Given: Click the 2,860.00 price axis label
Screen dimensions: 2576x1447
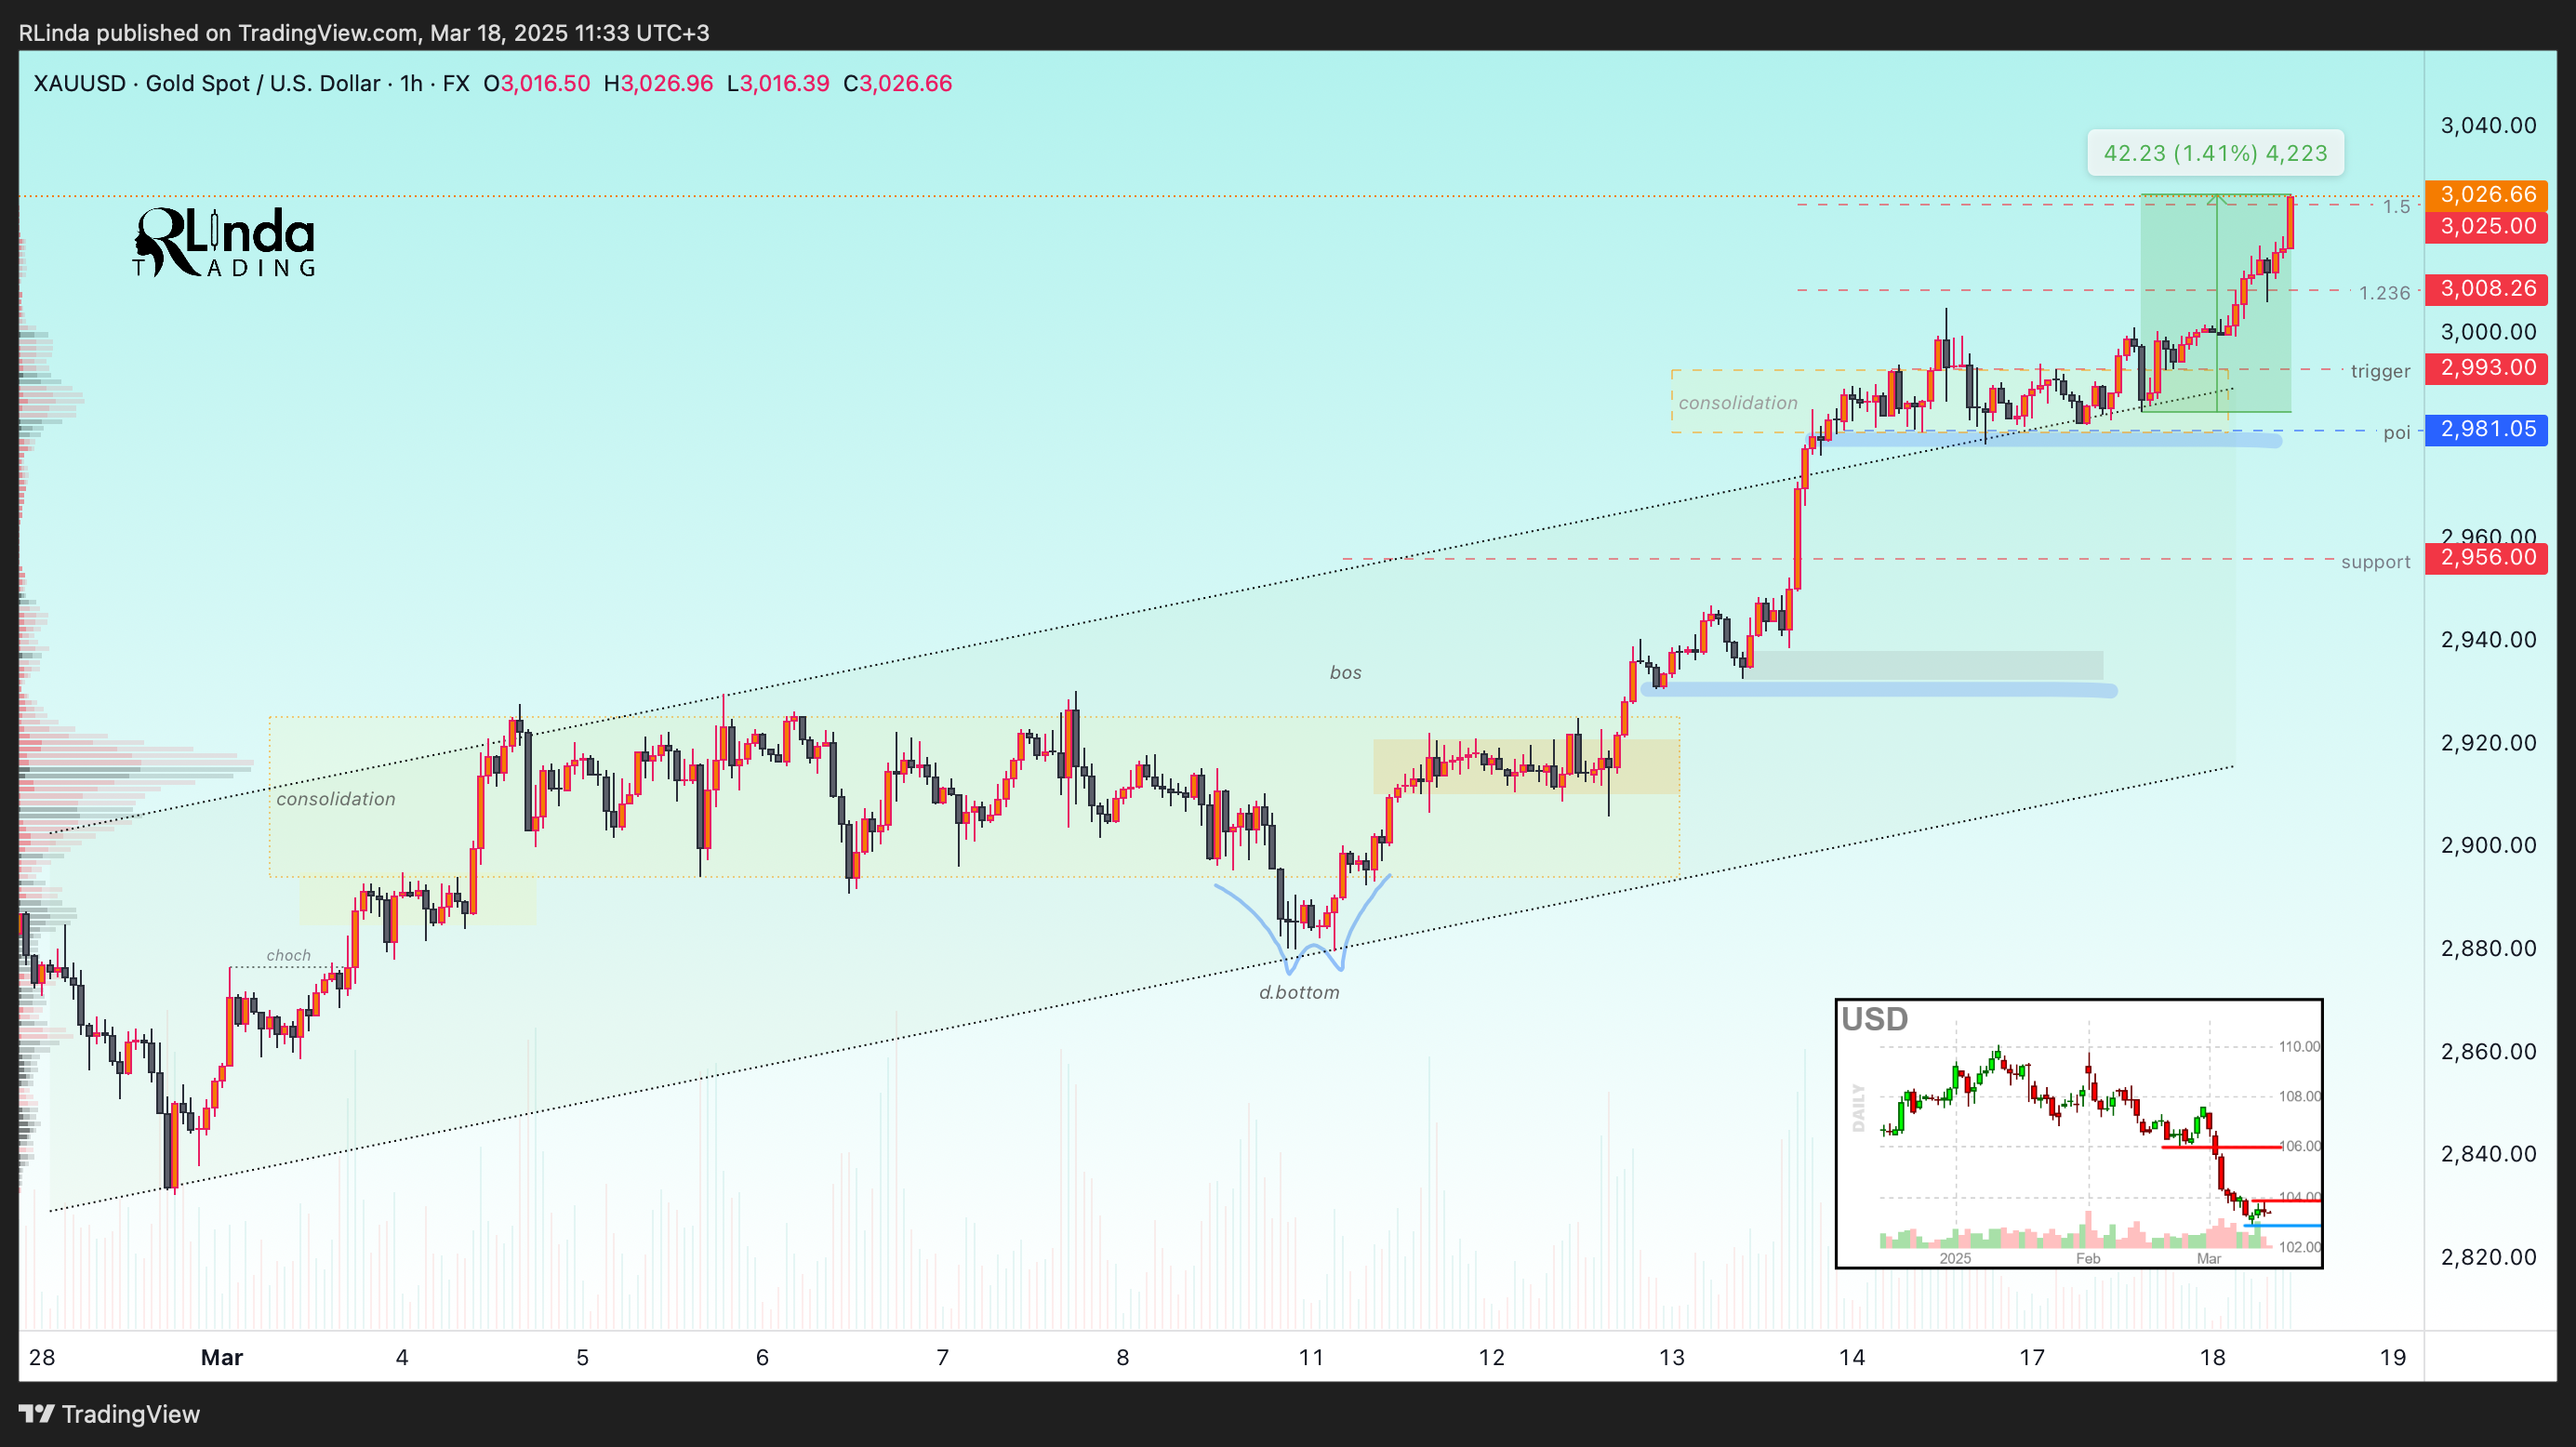Looking at the screenshot, I should [x=2488, y=1051].
